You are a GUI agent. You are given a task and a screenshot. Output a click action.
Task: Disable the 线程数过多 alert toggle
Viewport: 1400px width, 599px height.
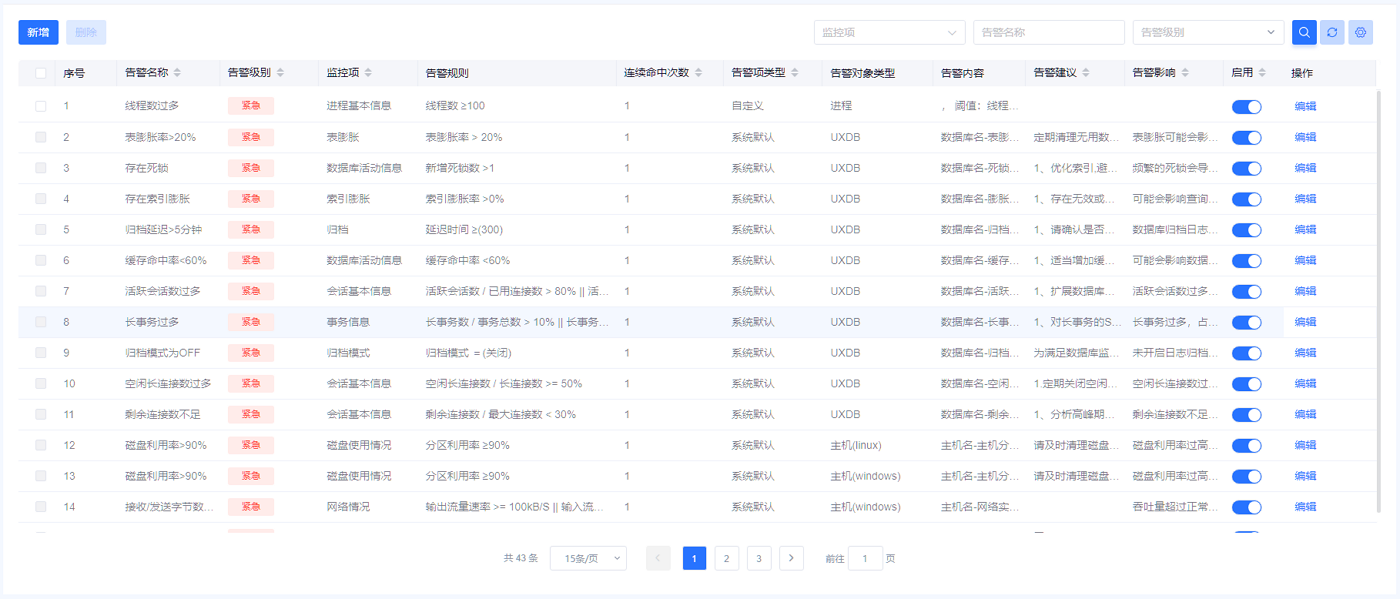[x=1246, y=107]
